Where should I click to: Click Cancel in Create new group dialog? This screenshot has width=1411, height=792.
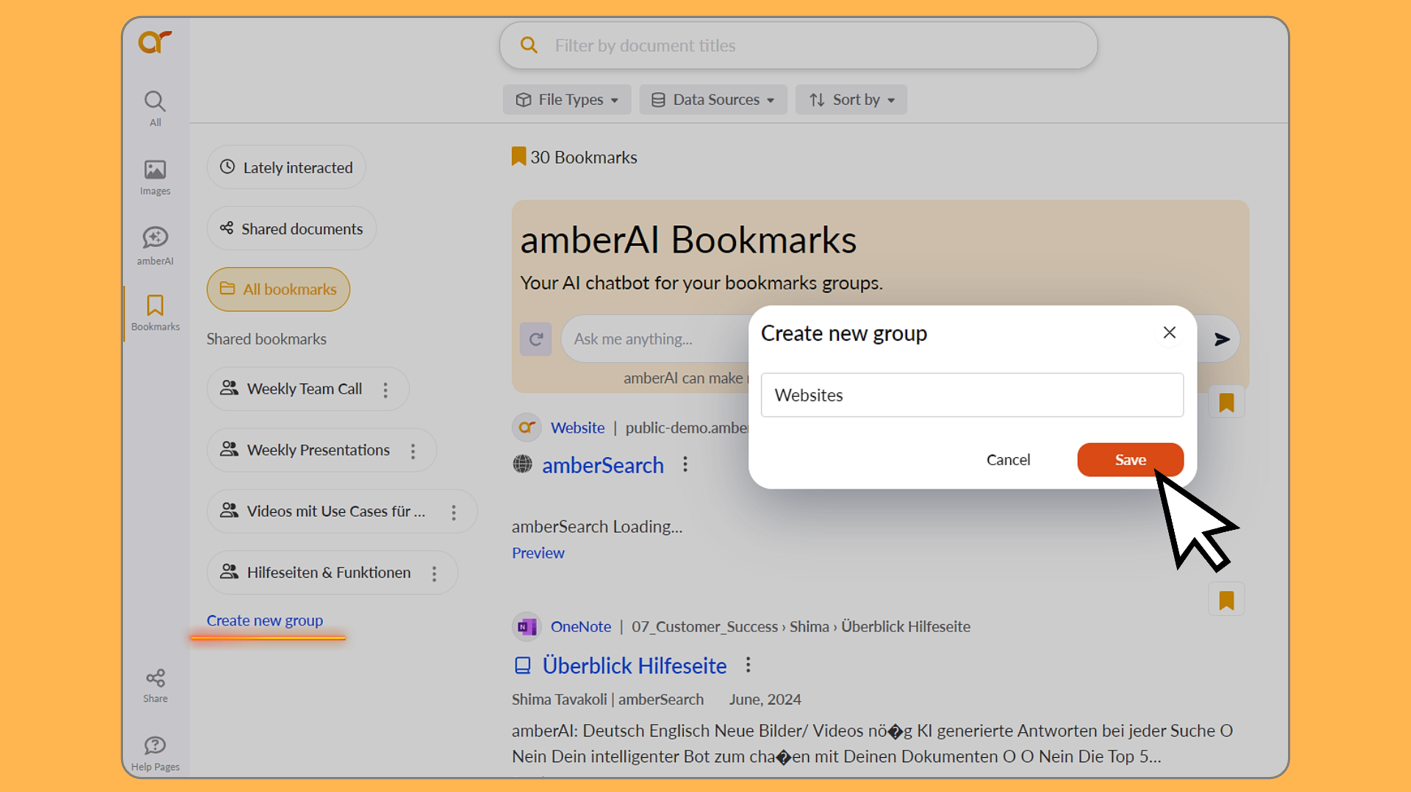(x=1008, y=460)
